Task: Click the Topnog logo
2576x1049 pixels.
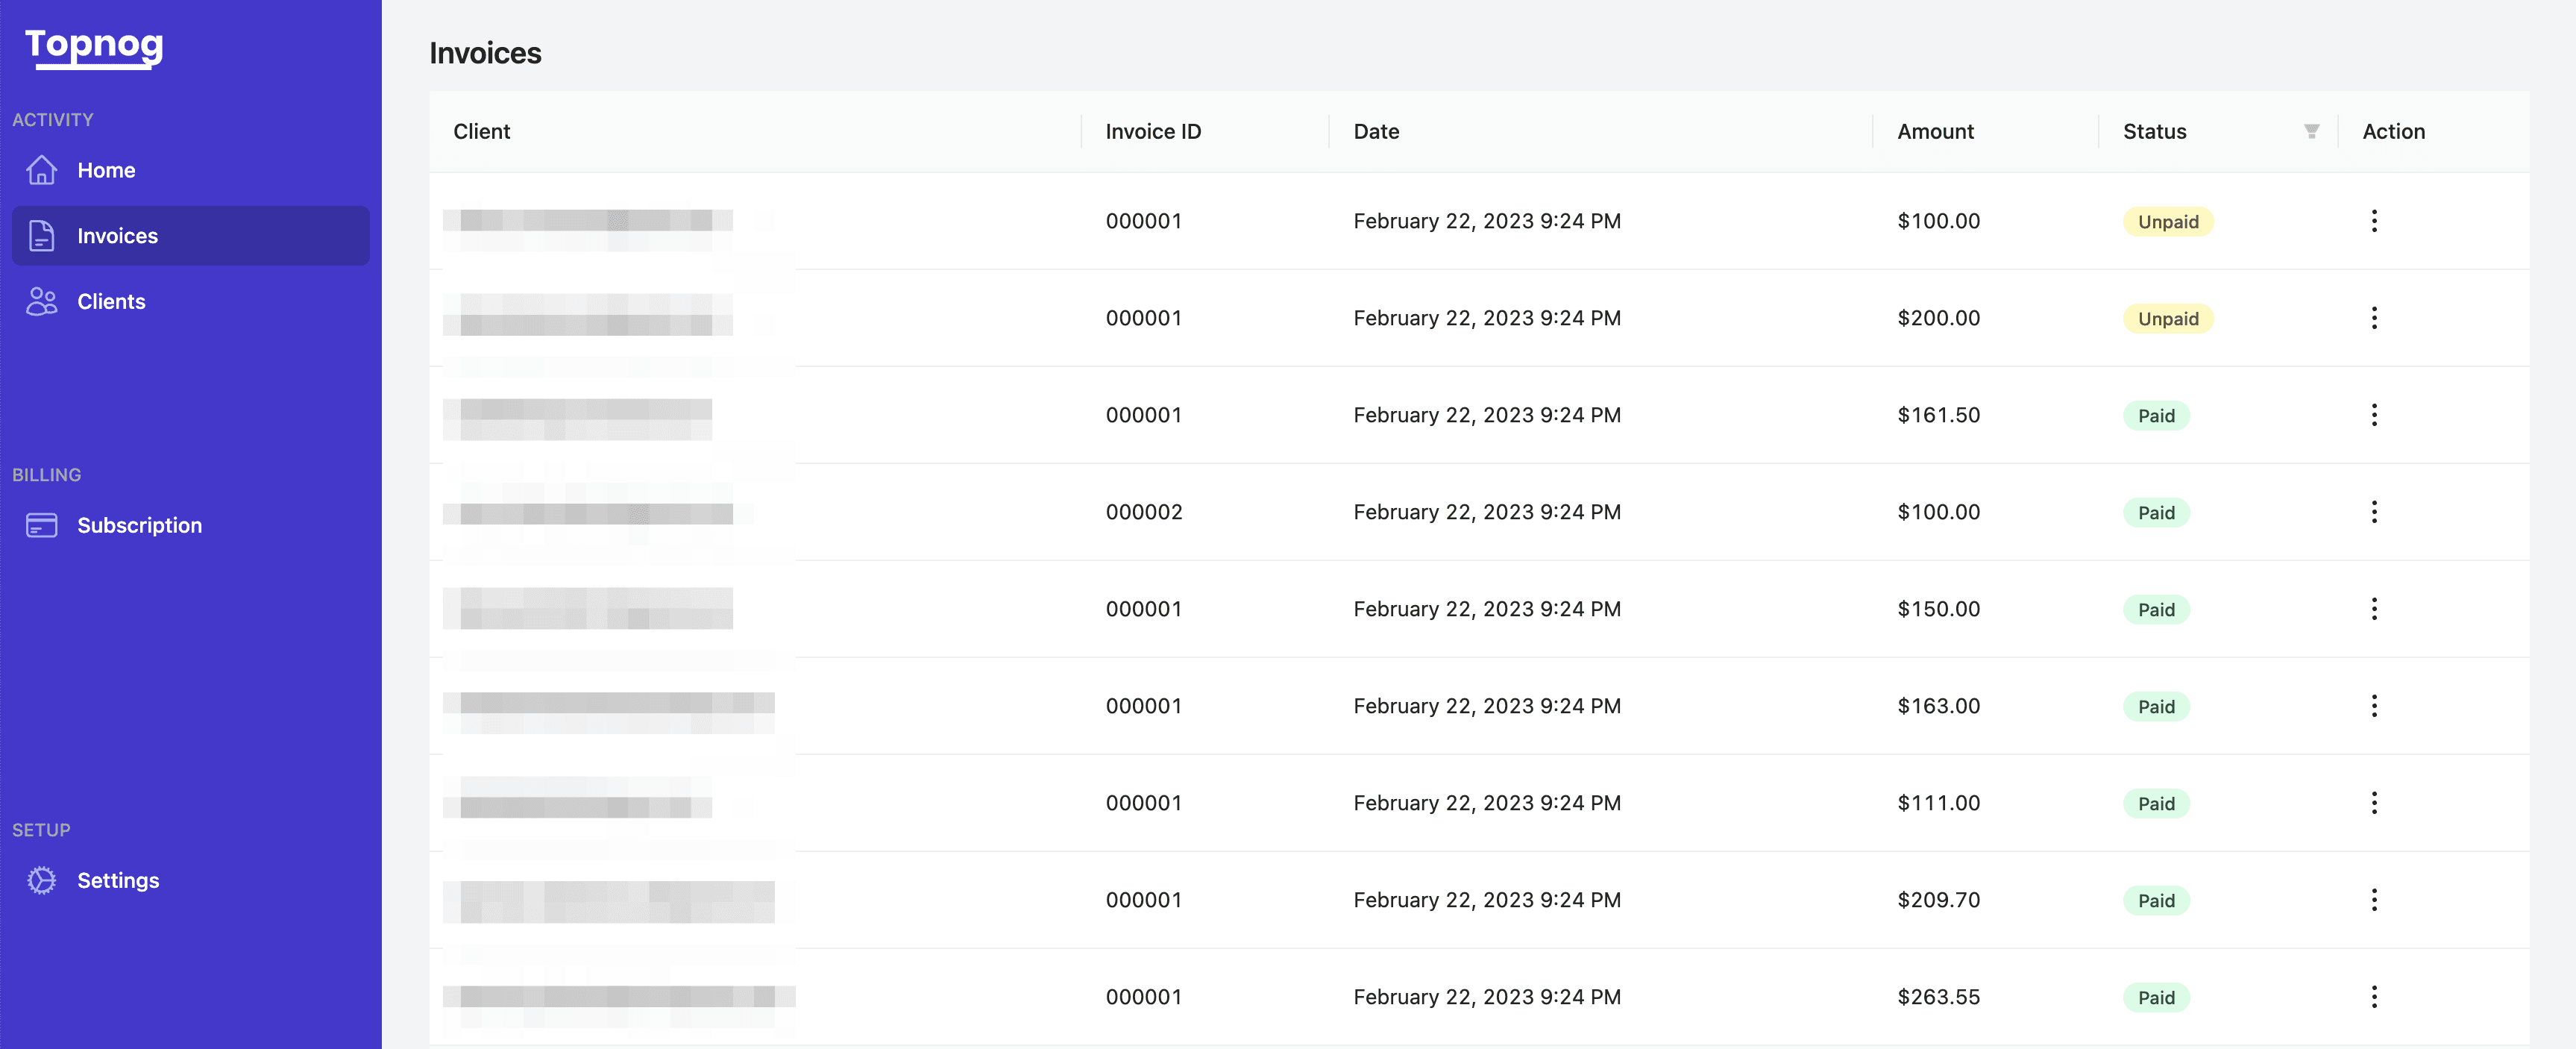Action: pyautogui.click(x=94, y=45)
